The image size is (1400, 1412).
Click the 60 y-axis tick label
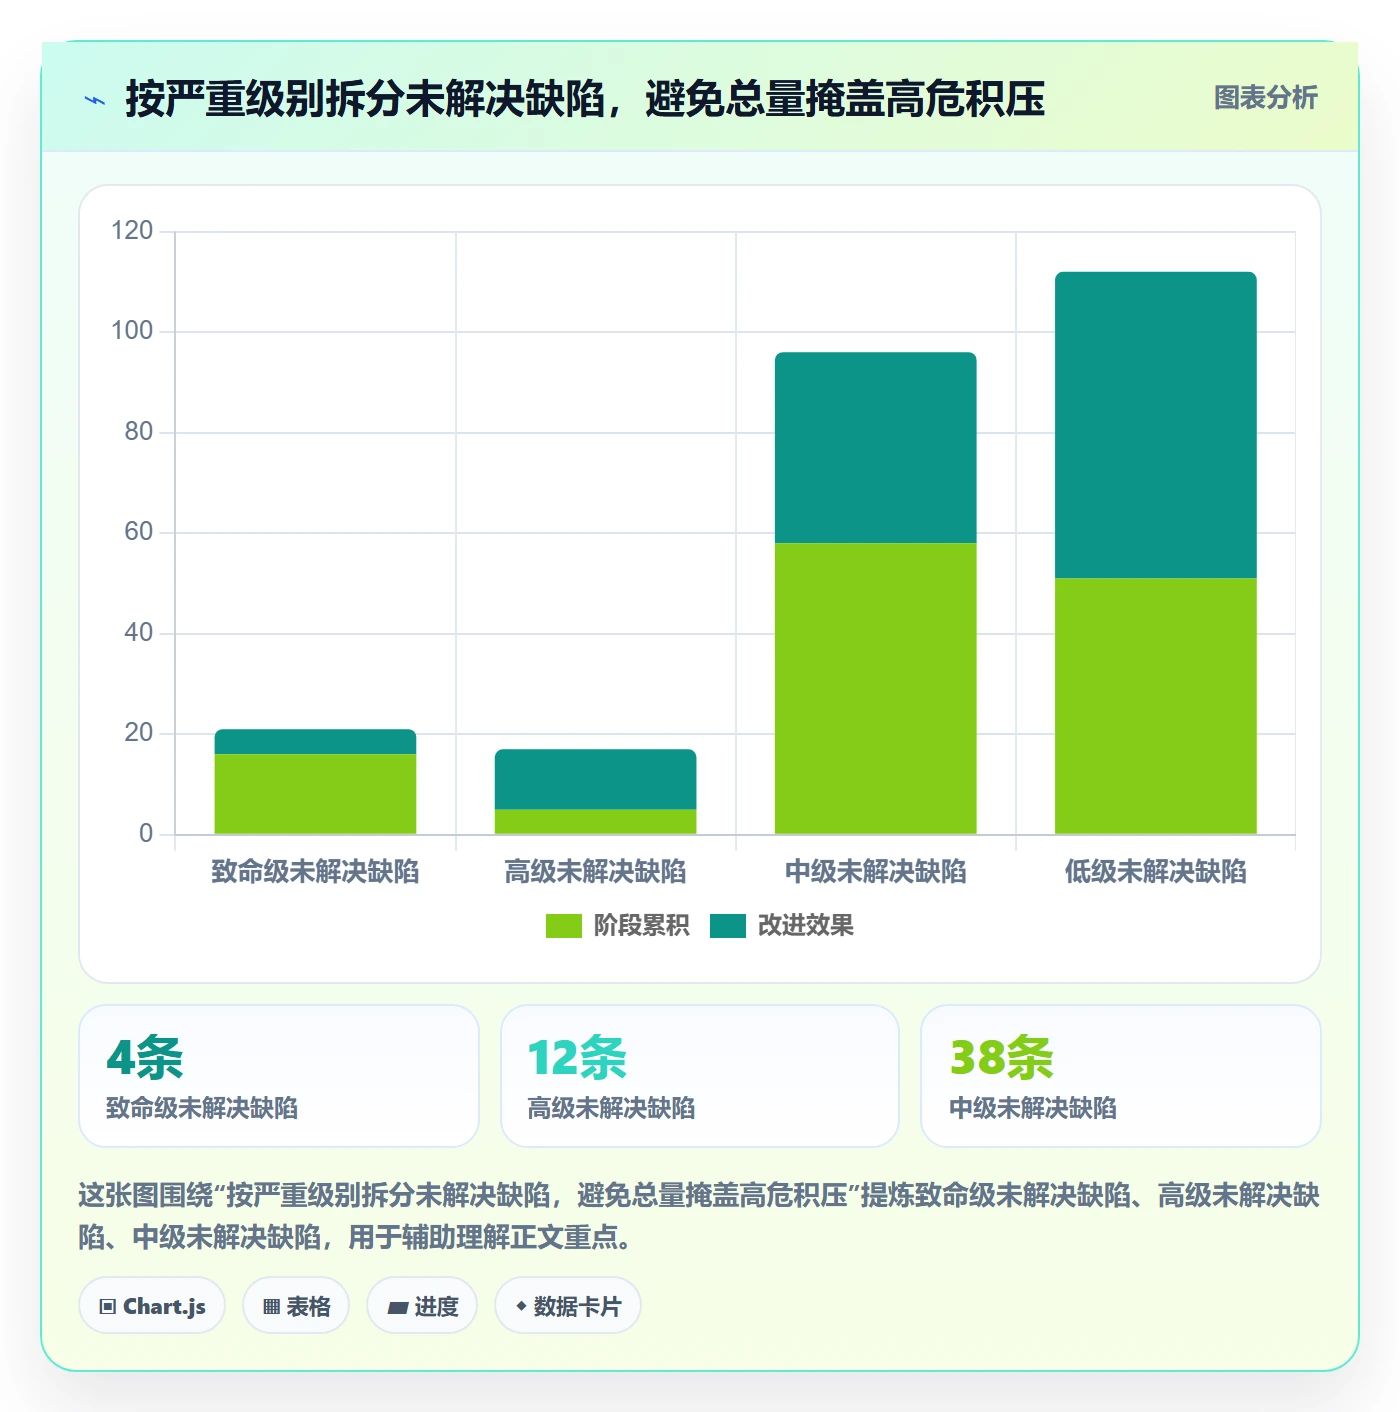tap(138, 532)
